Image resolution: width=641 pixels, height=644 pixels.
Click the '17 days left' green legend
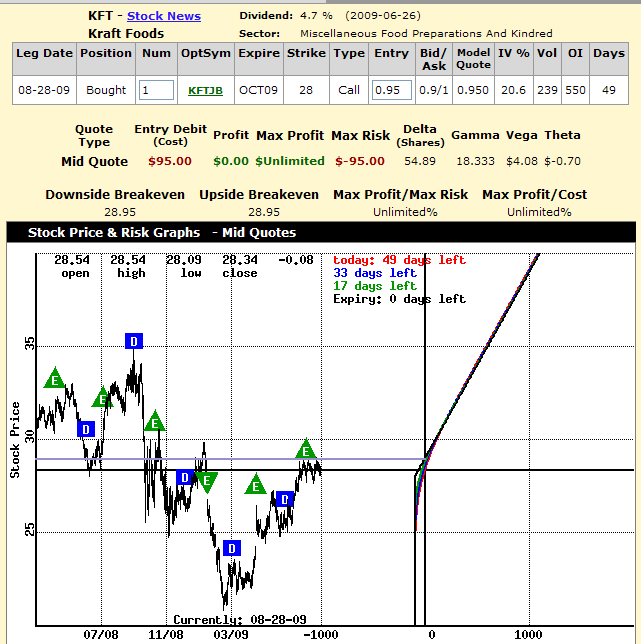coord(375,286)
